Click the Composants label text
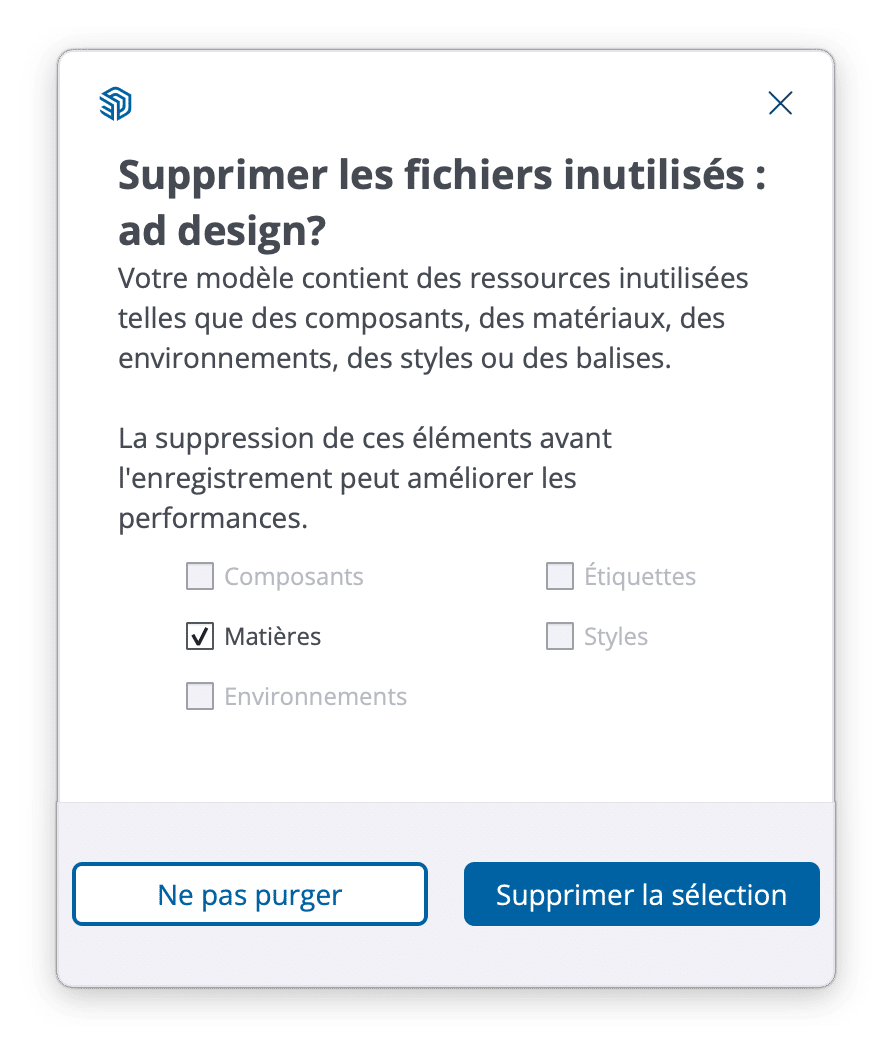Viewport: 892px width, 1052px height. 294,577
